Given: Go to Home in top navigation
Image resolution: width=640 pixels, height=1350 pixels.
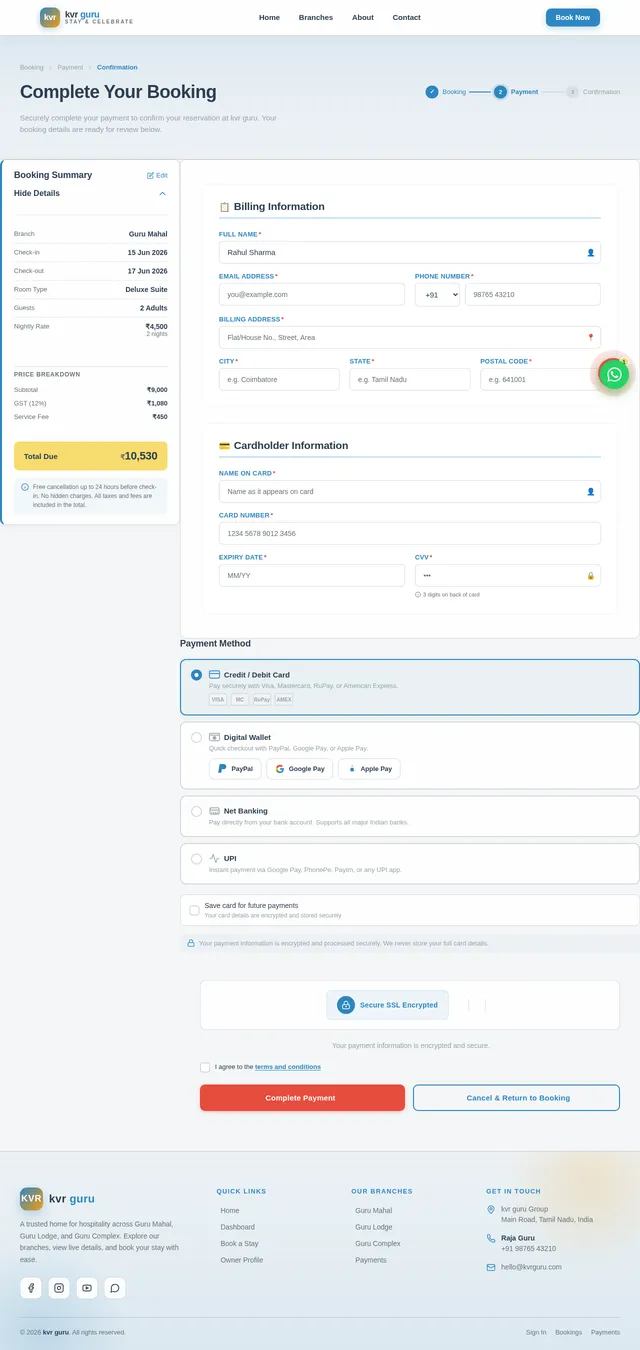Looking at the screenshot, I should point(269,18).
